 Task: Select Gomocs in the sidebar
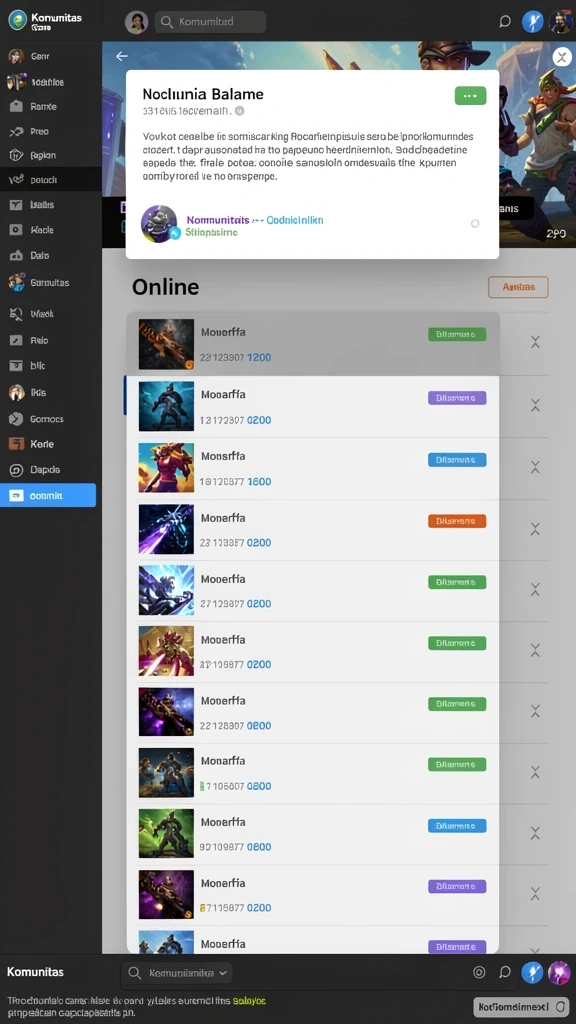click(x=46, y=419)
